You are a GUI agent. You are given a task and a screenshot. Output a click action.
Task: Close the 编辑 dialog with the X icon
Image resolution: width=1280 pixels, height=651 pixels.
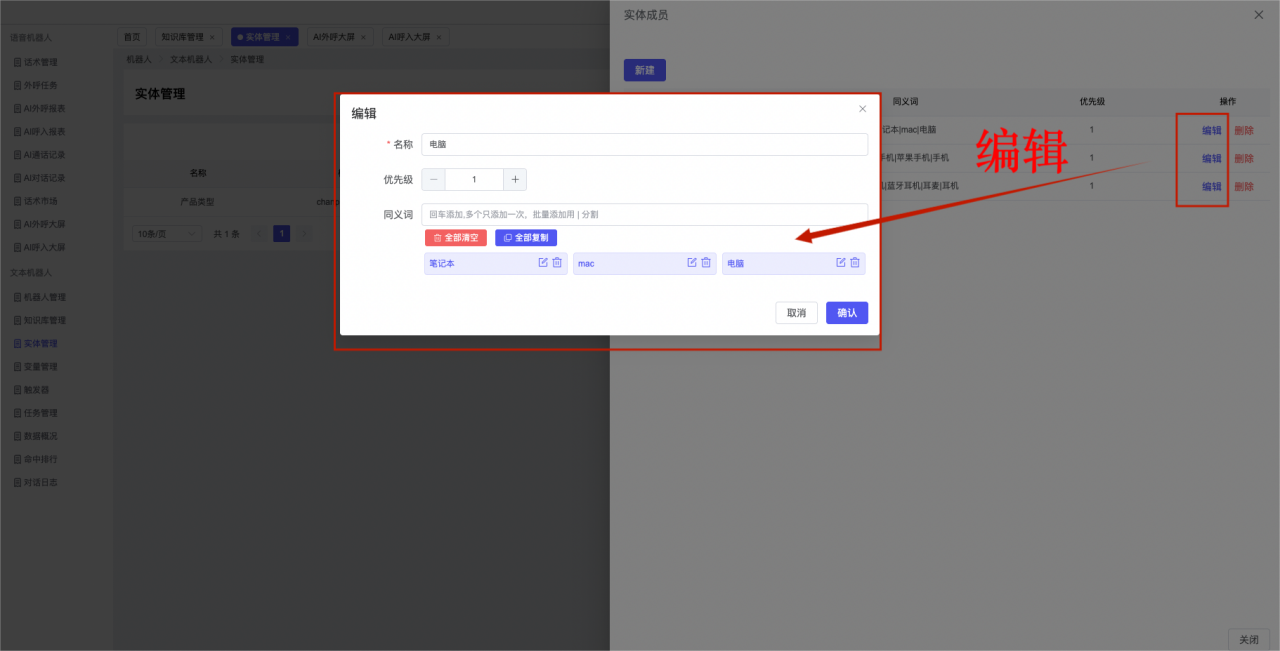point(862,109)
